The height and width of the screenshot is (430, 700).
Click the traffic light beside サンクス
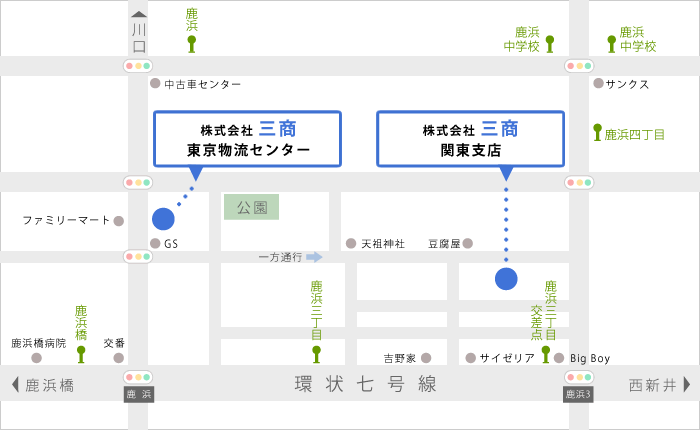point(579,66)
